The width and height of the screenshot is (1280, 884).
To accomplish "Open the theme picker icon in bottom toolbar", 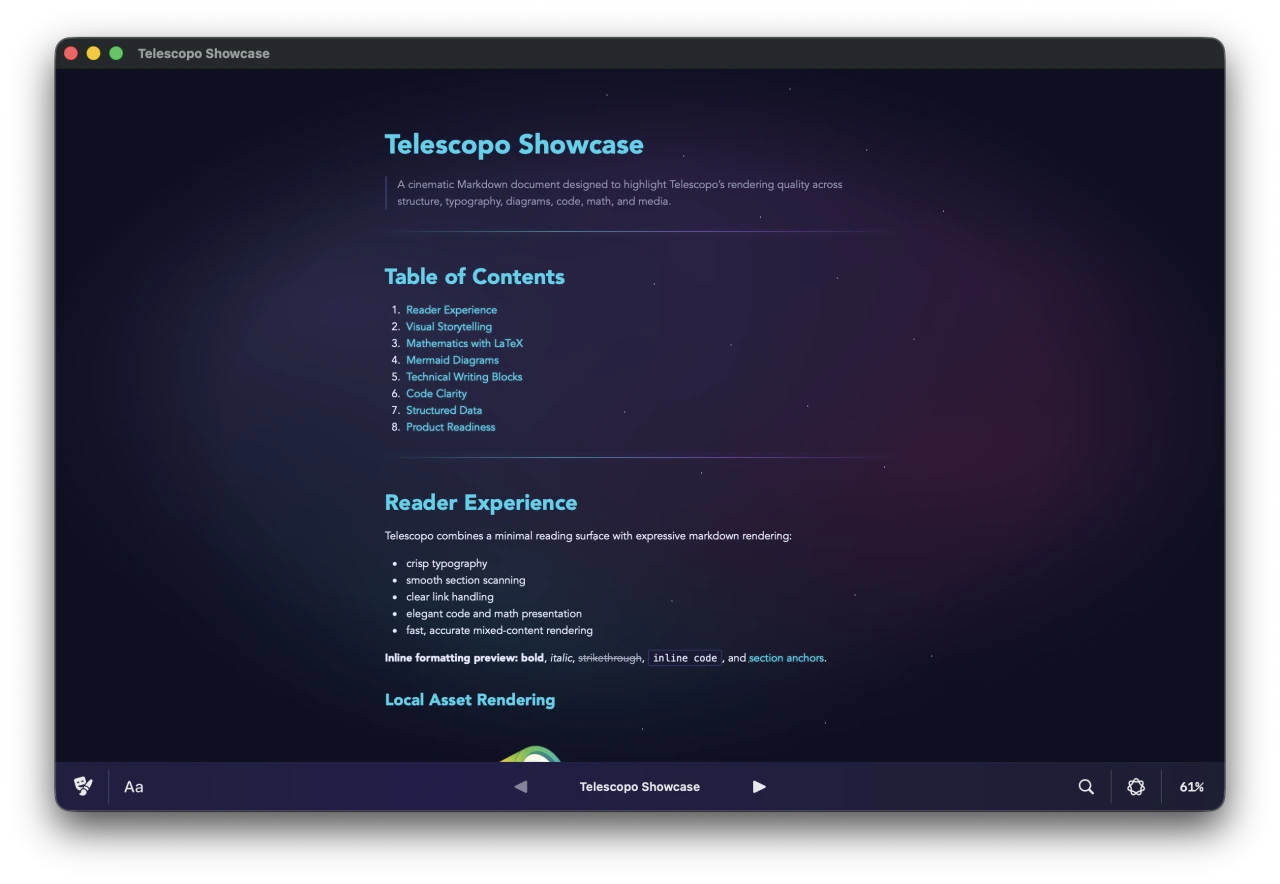I will [x=83, y=787].
